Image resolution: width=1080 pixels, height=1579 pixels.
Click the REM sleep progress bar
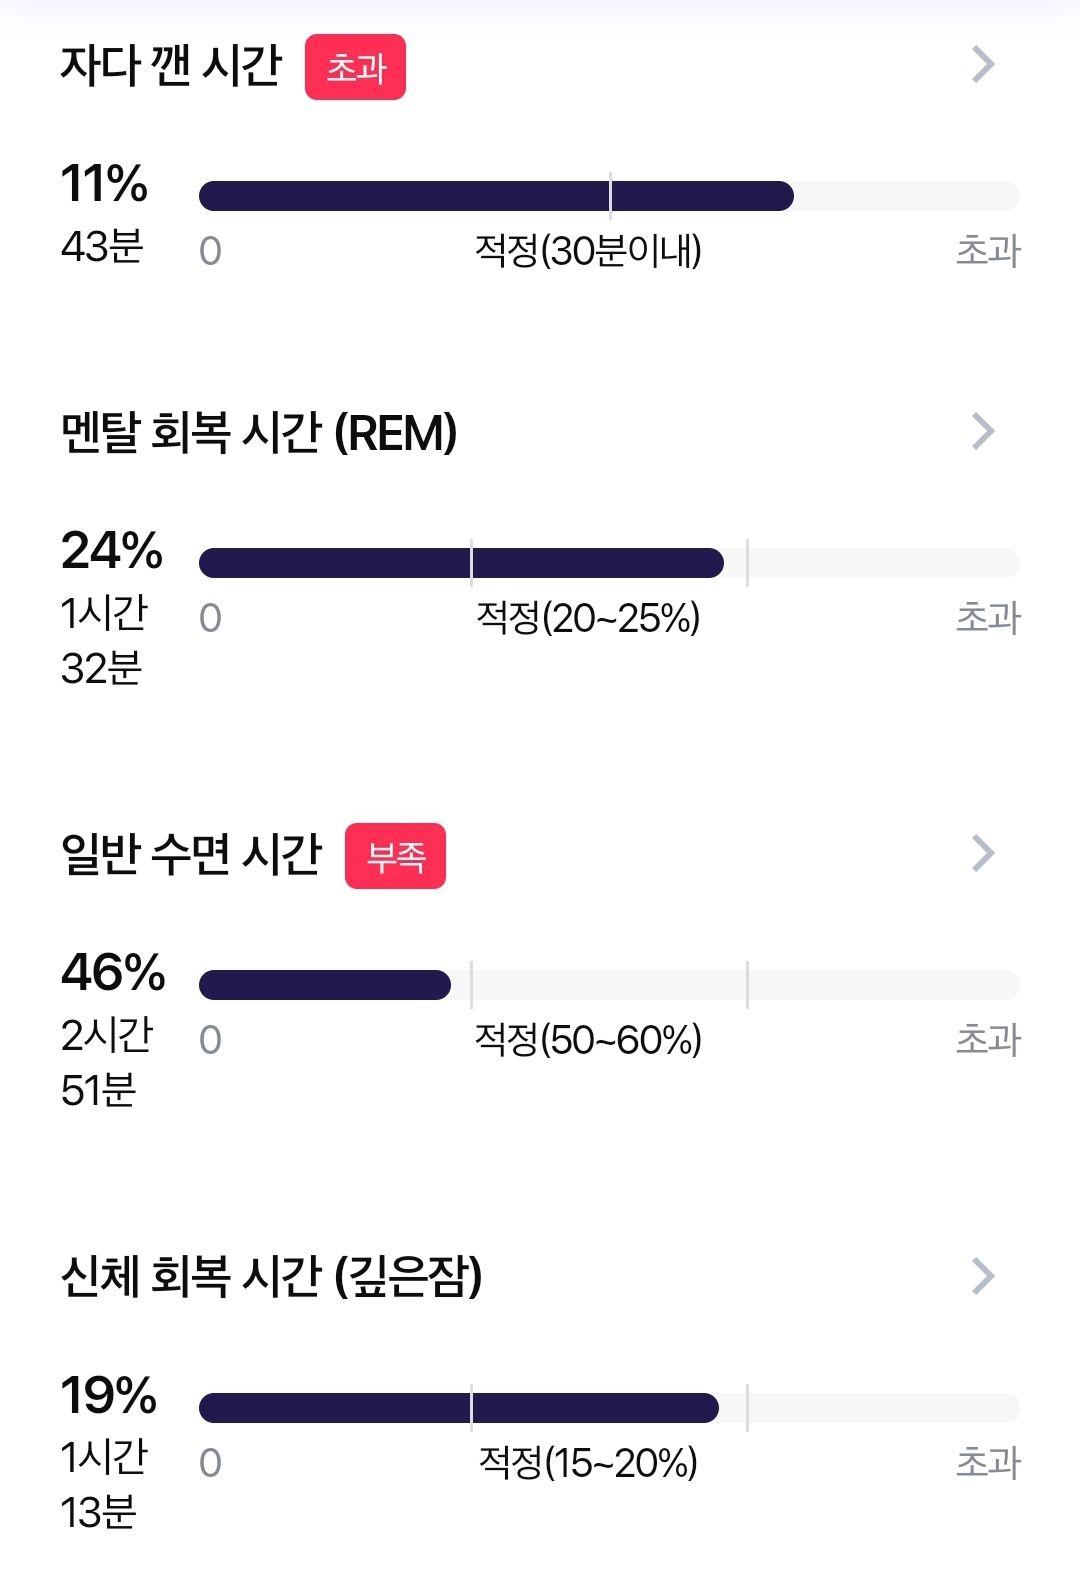609,563
